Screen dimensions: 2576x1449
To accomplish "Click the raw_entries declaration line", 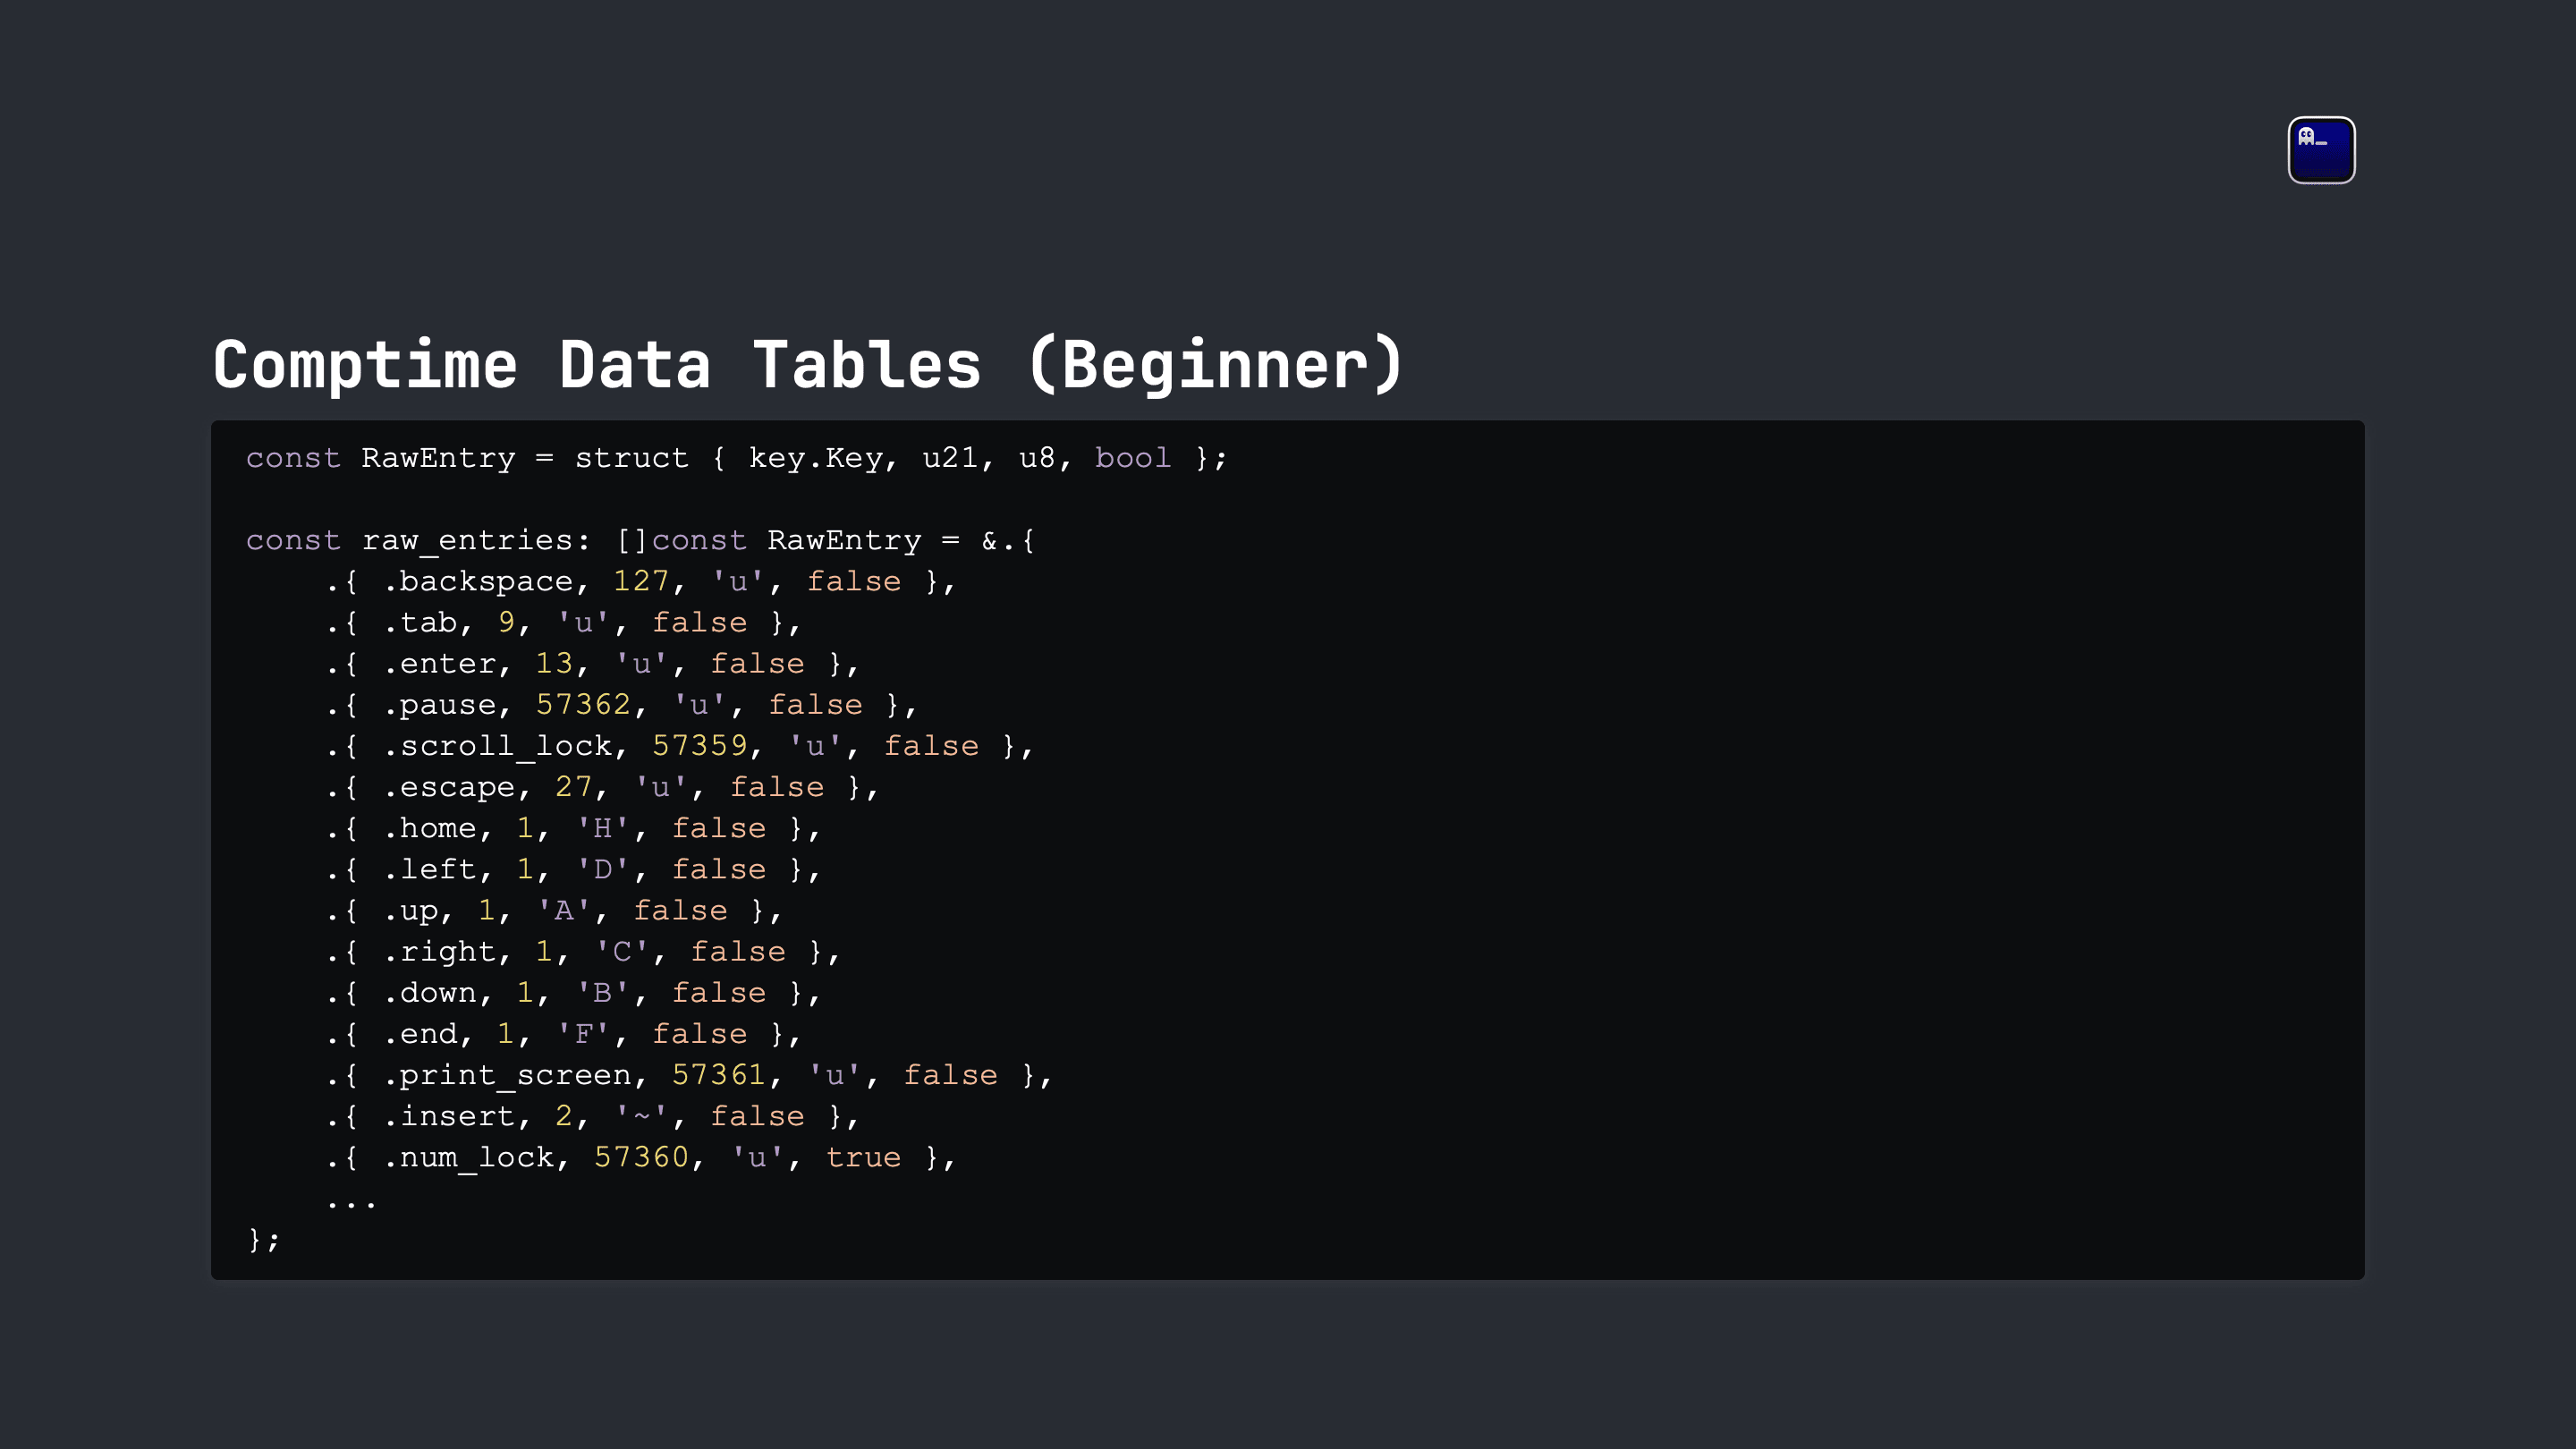I will pos(640,541).
